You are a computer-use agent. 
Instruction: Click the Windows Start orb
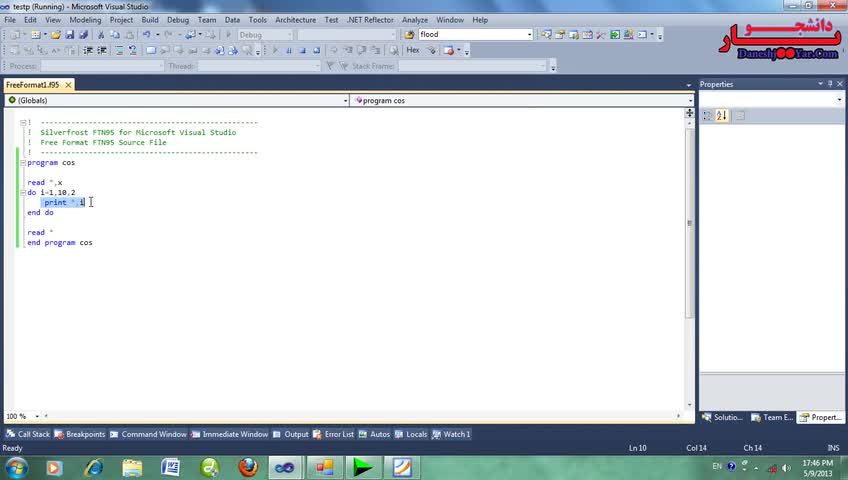click(16, 467)
